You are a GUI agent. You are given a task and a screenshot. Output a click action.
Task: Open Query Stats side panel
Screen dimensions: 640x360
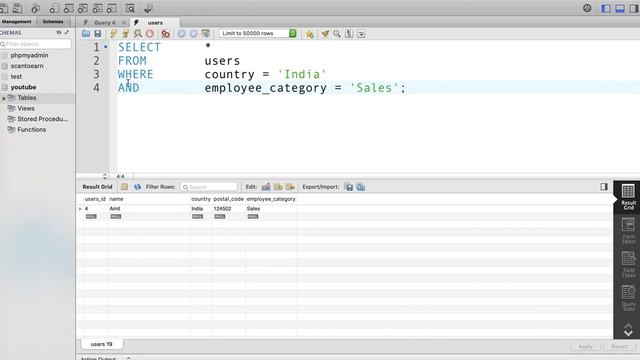point(628,298)
